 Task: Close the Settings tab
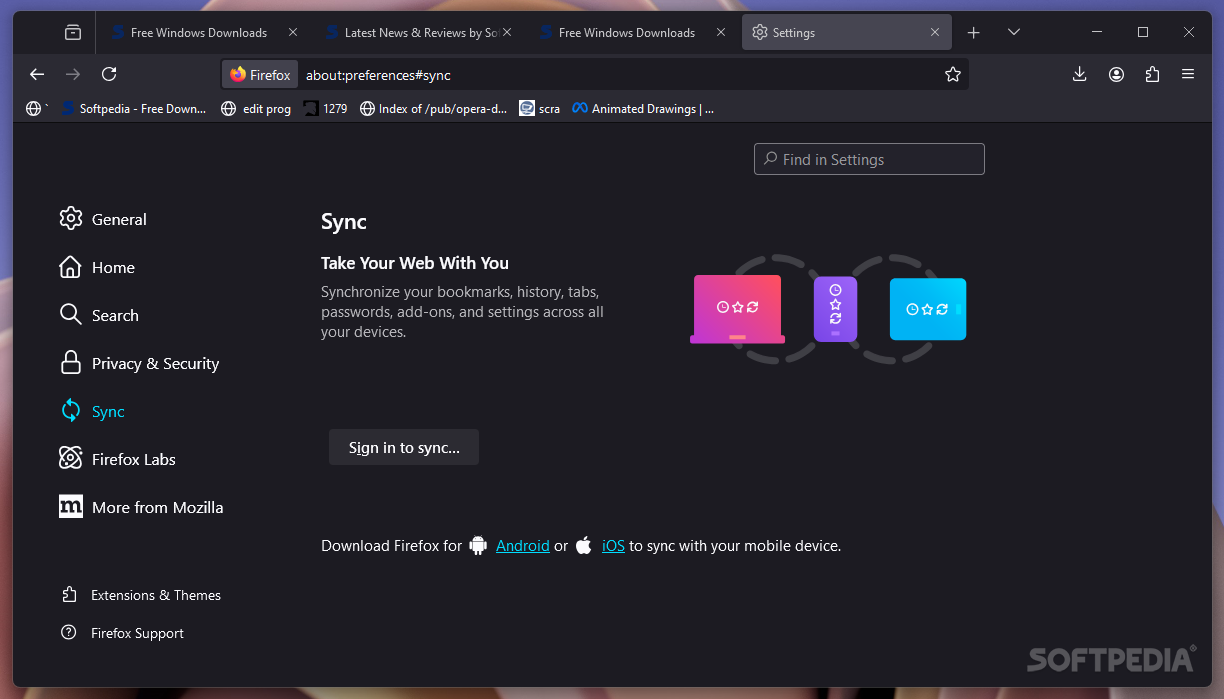tap(935, 33)
